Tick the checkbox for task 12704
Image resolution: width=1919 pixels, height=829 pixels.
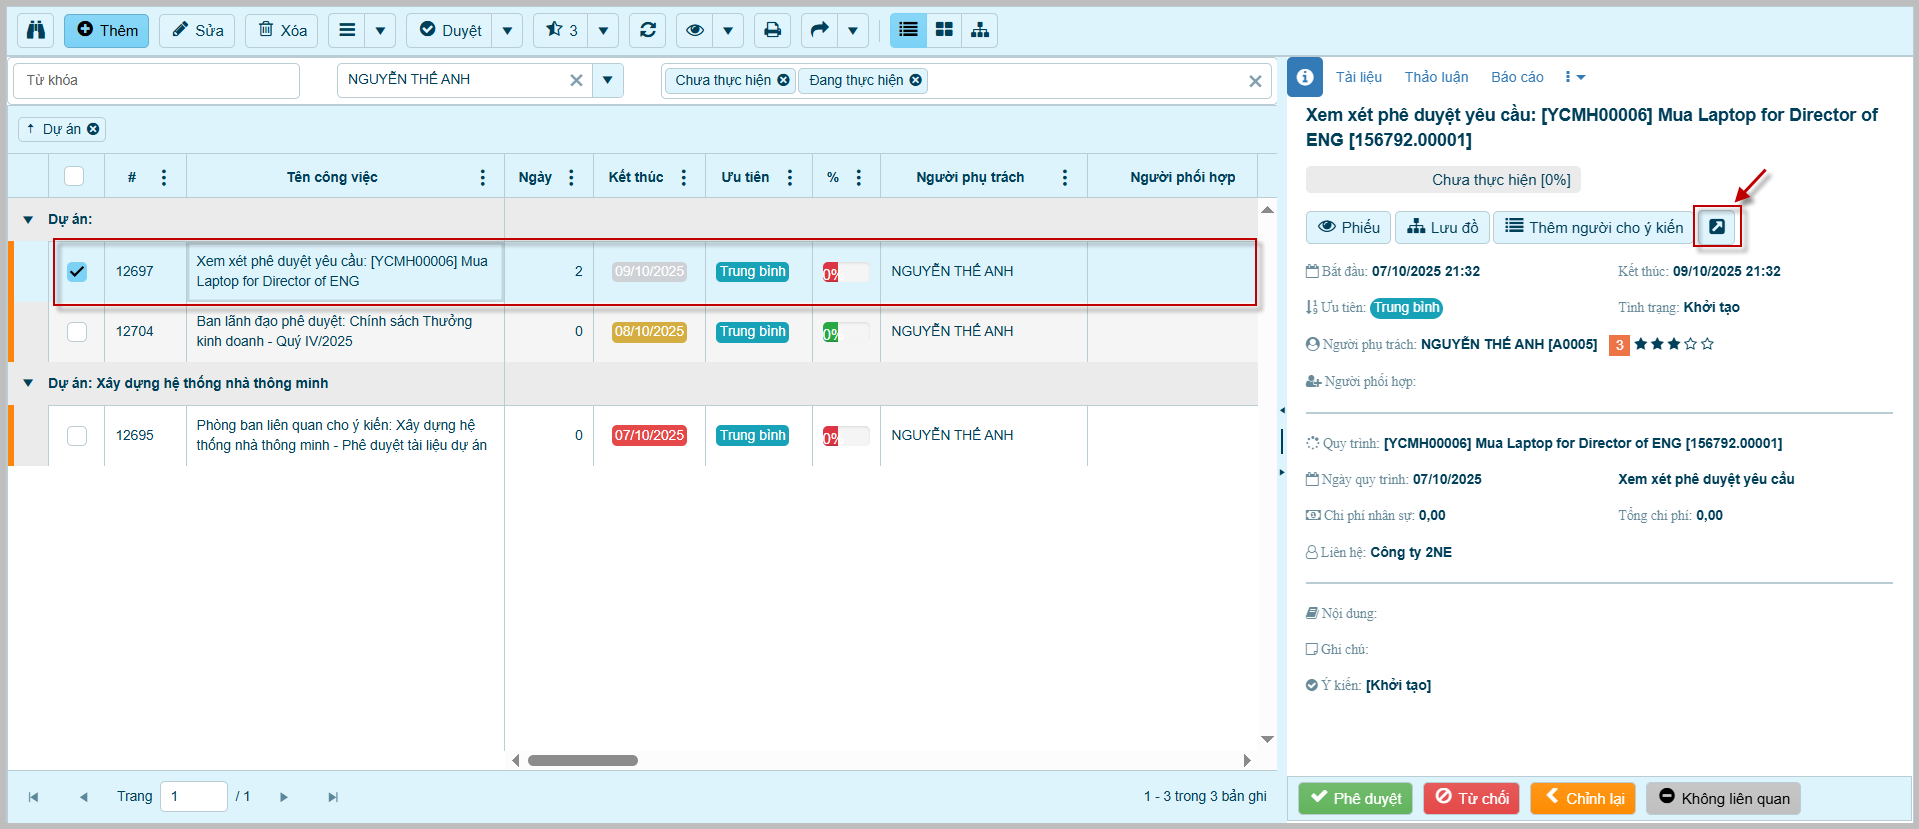coord(77,331)
